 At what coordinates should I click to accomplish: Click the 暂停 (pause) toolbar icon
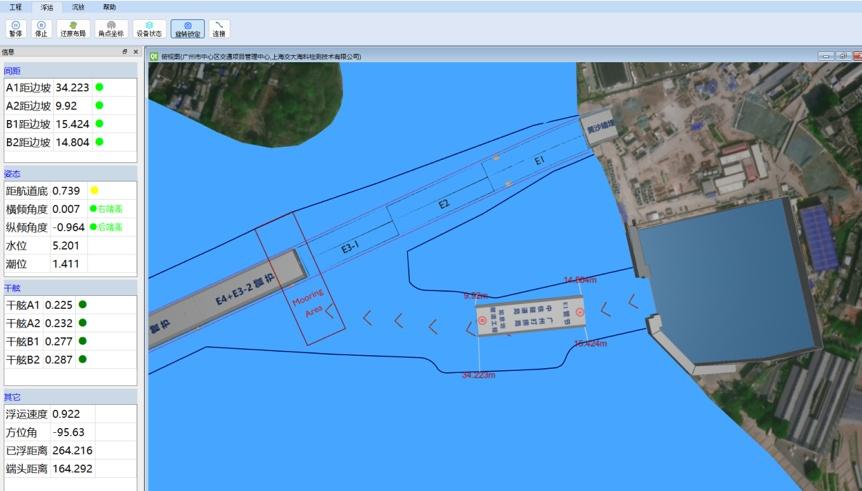(x=15, y=28)
